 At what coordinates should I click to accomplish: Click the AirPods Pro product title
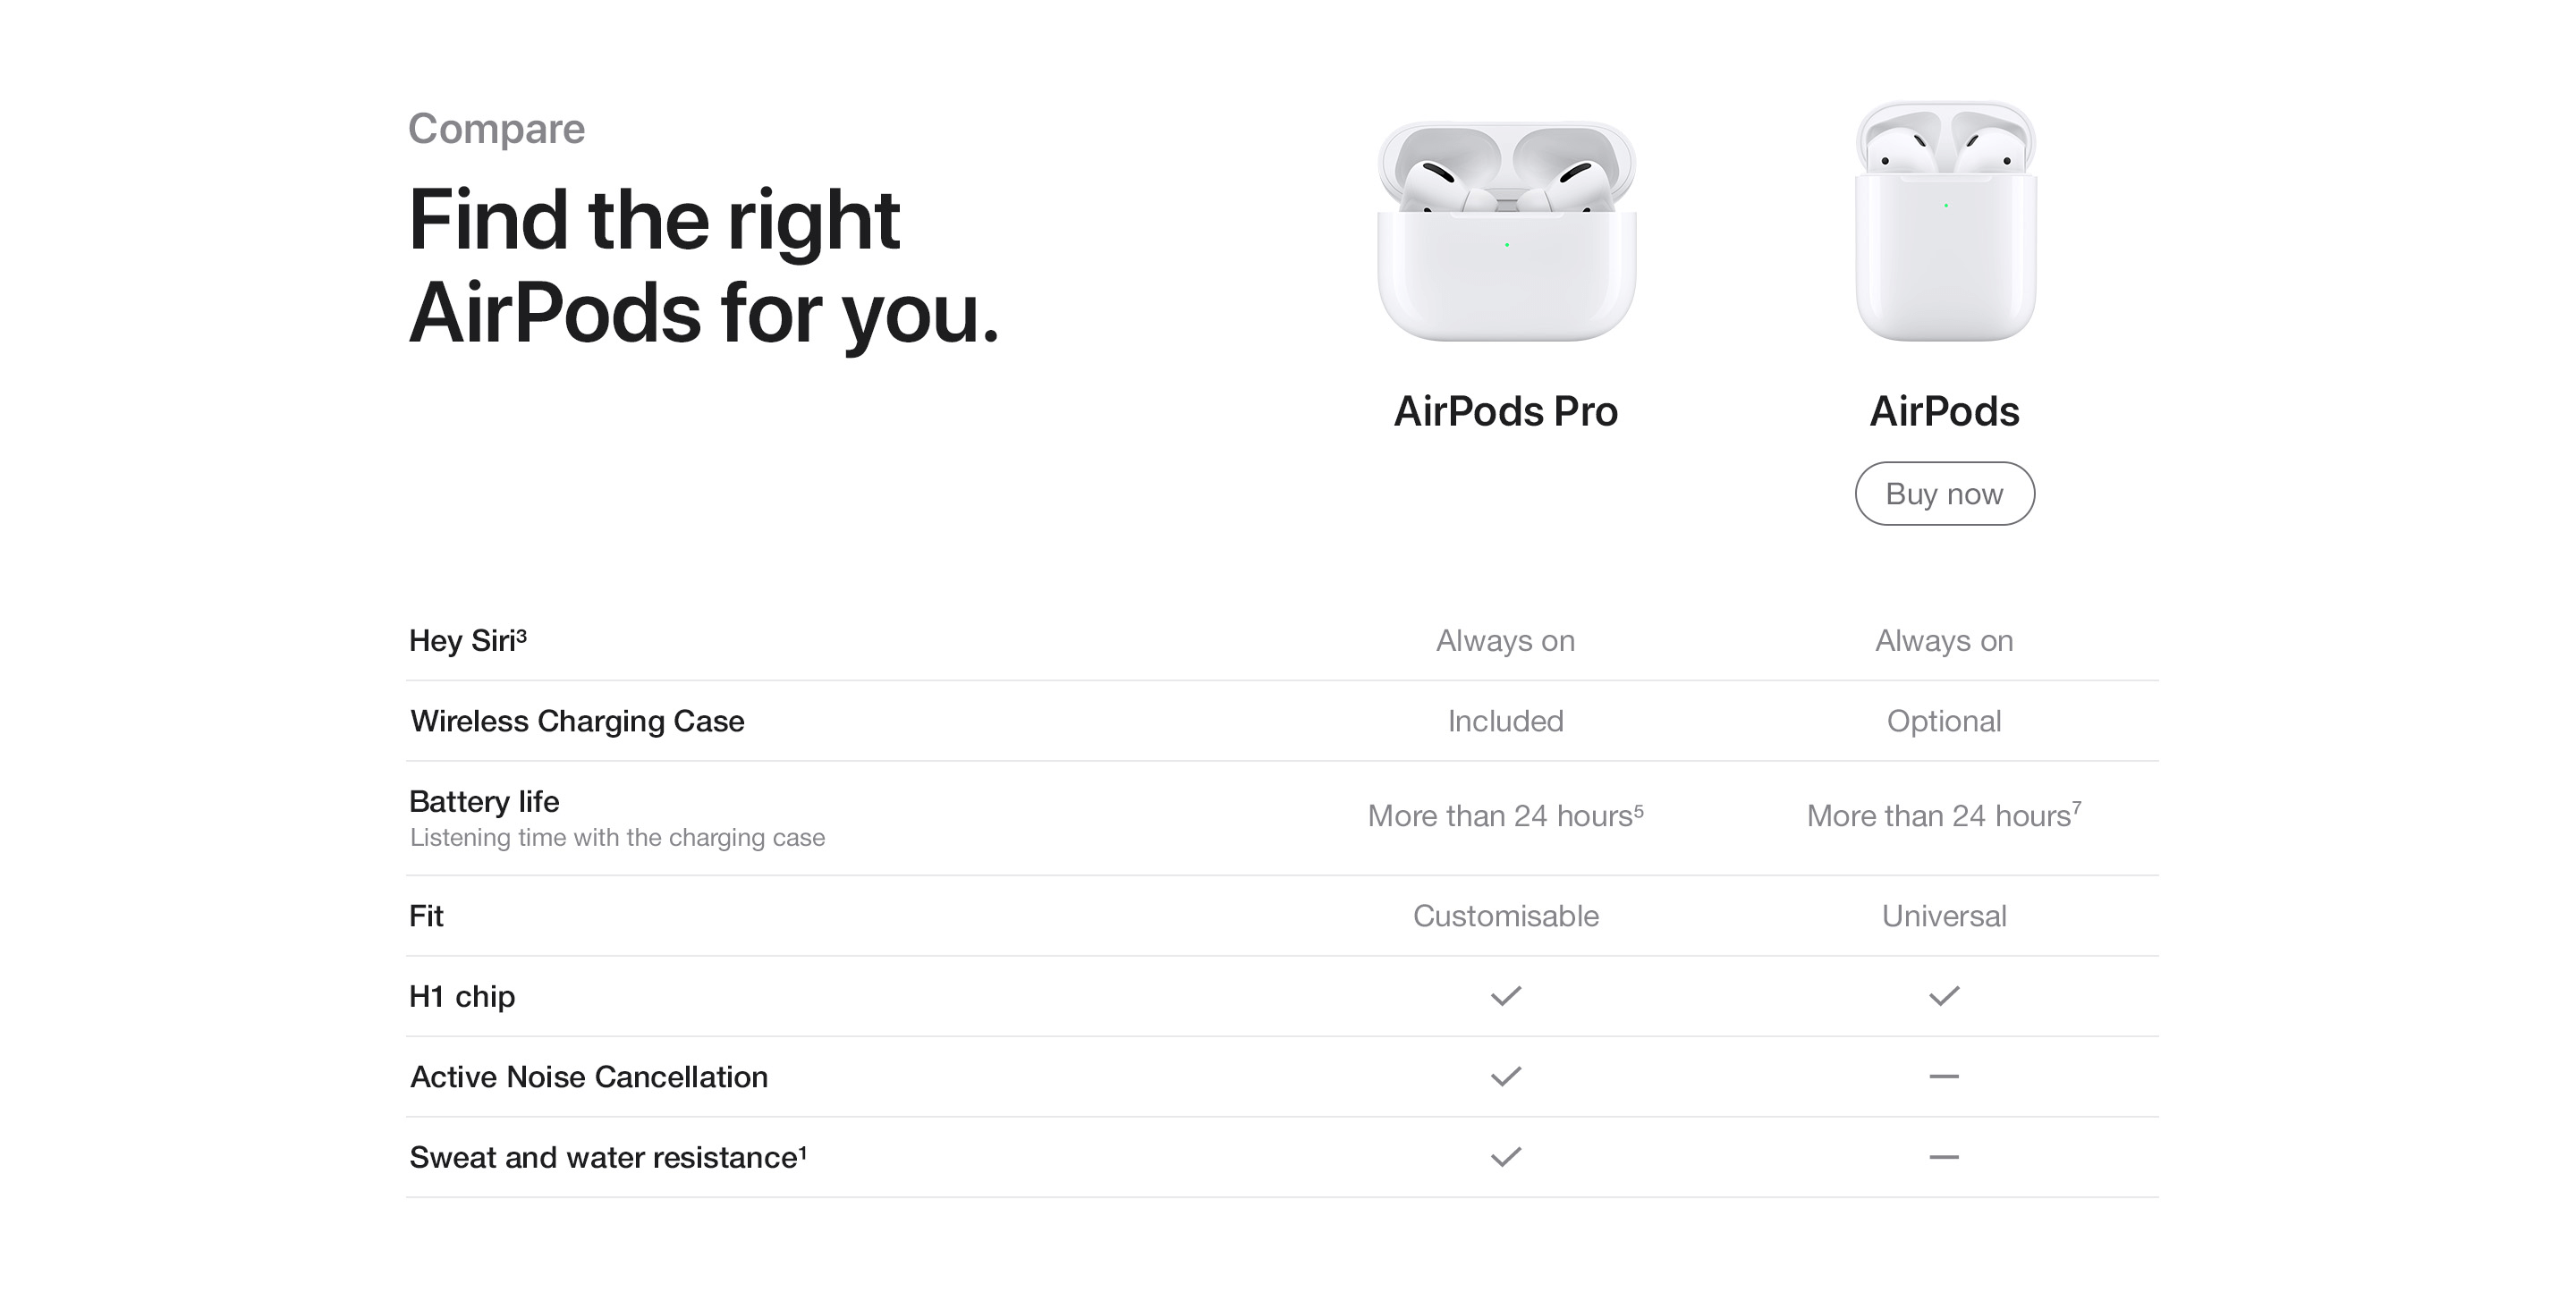(x=1506, y=411)
